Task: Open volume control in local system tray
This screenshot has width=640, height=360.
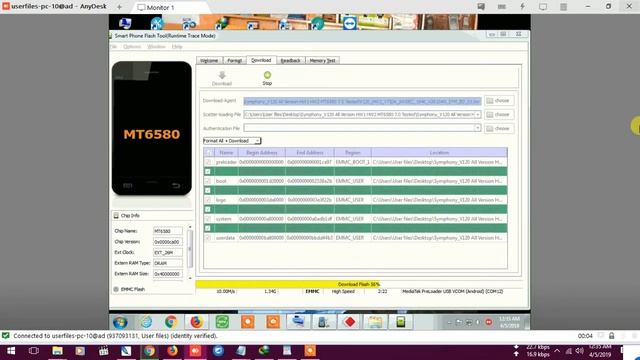Action: coord(580,351)
